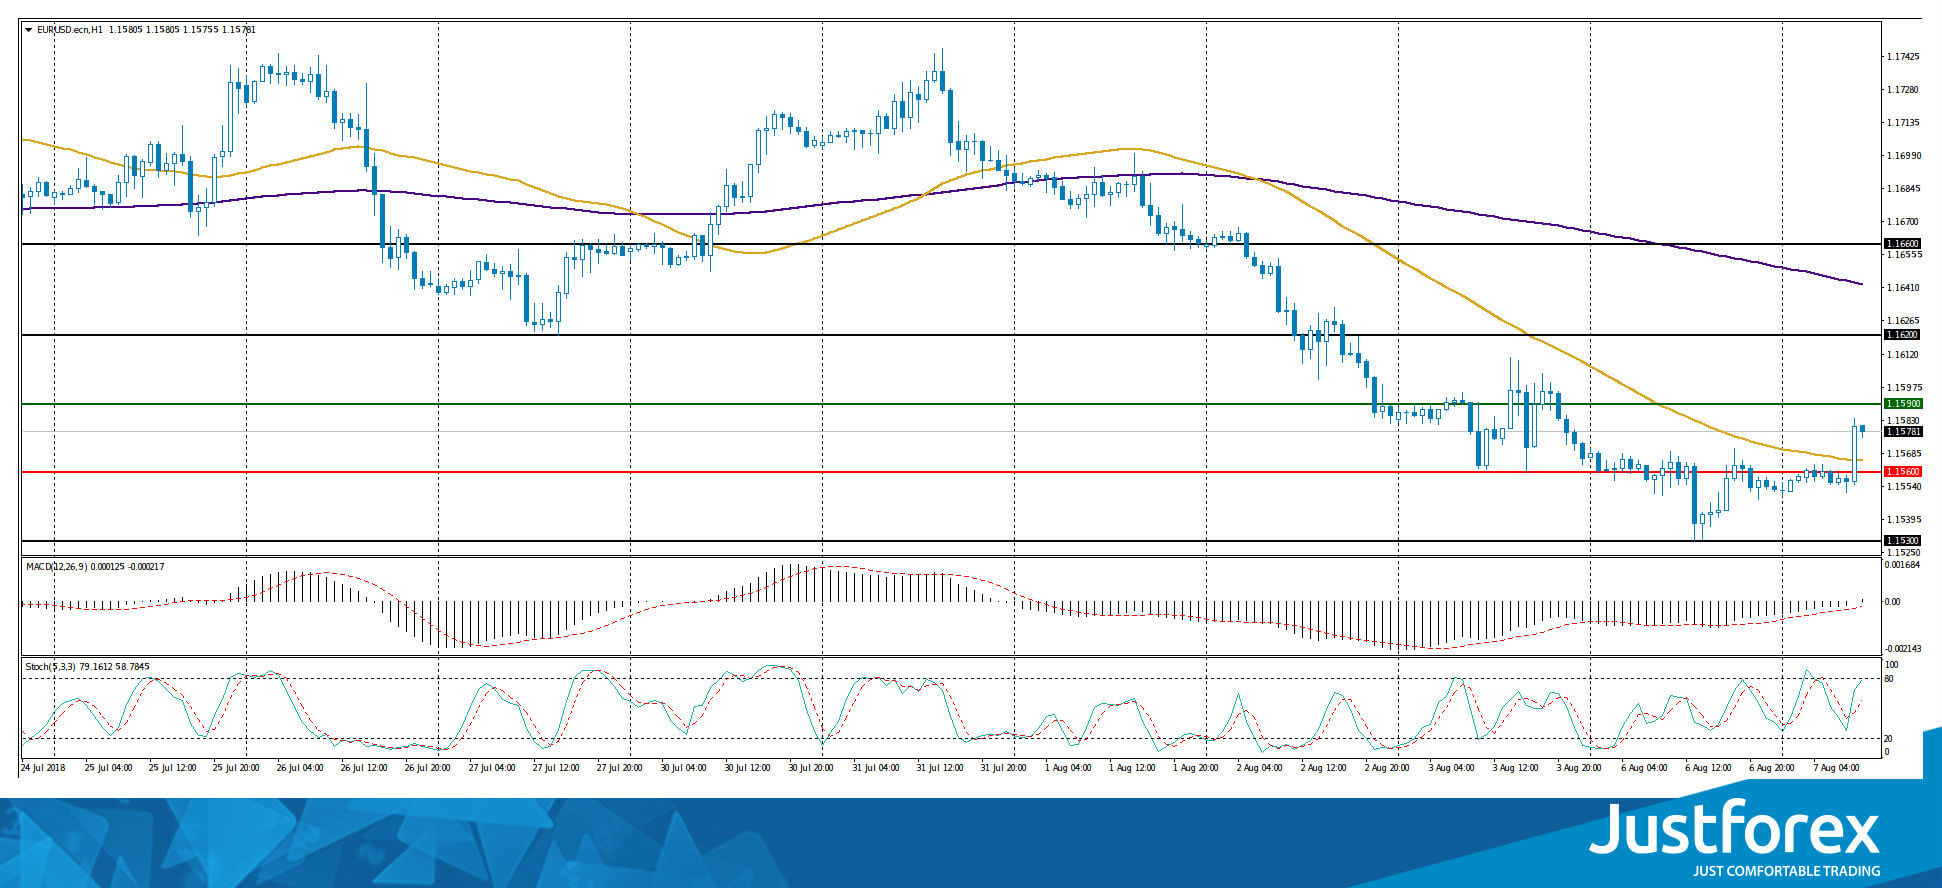Click the 3 Aug 12:00 time label
Viewport: 1942px width, 888px height.
[x=1515, y=768]
